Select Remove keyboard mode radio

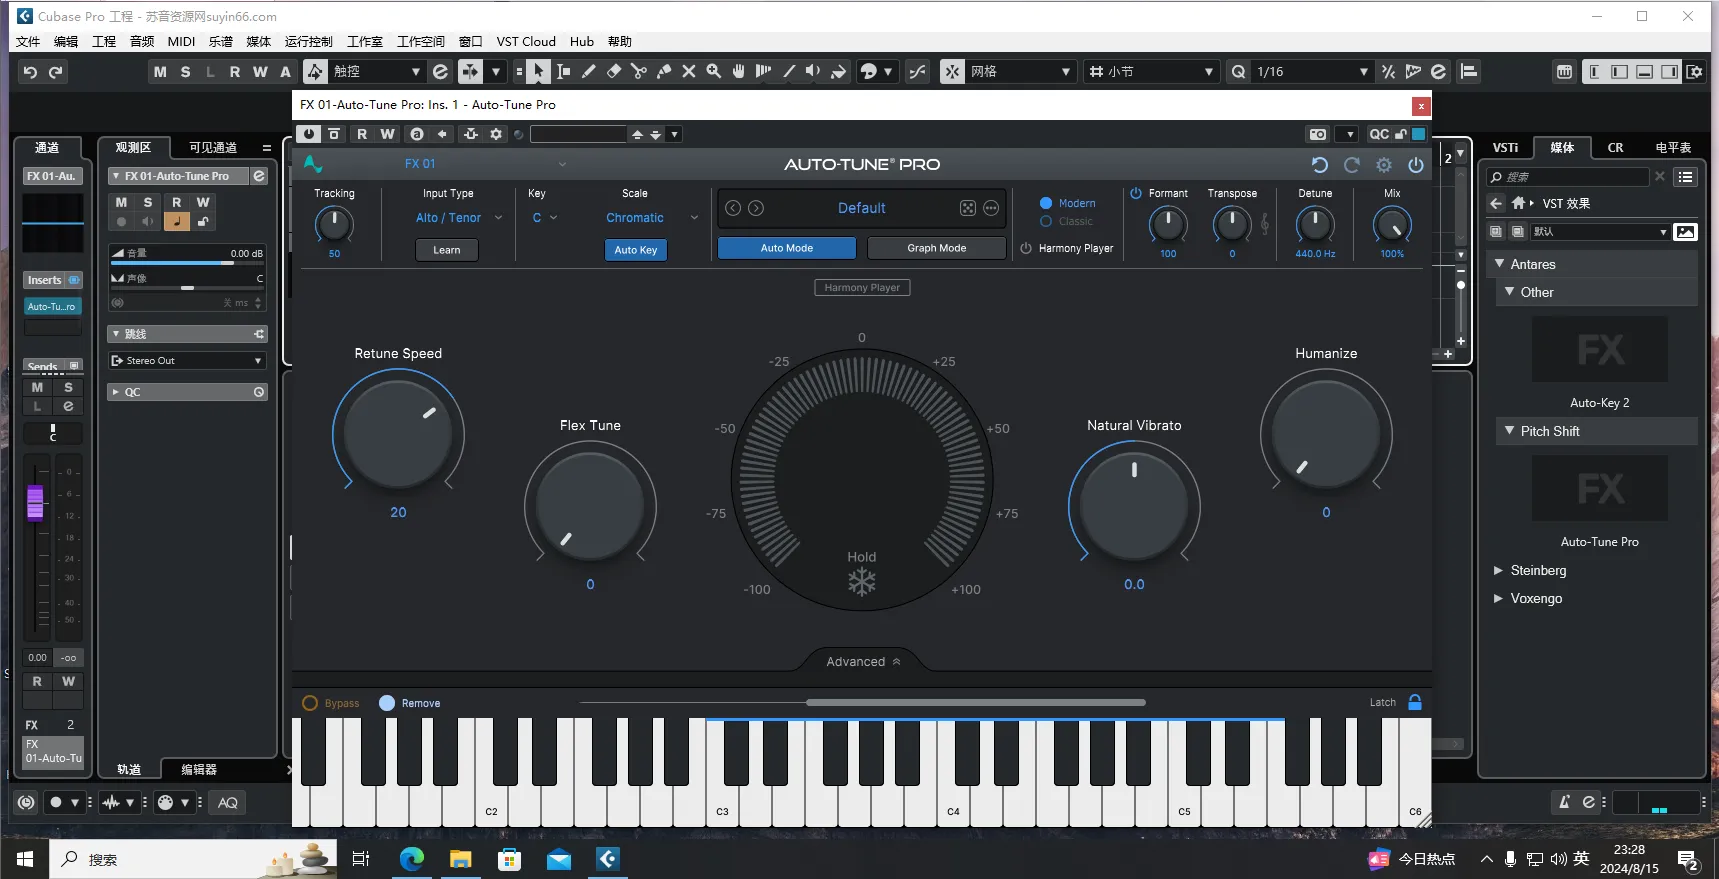(x=387, y=703)
